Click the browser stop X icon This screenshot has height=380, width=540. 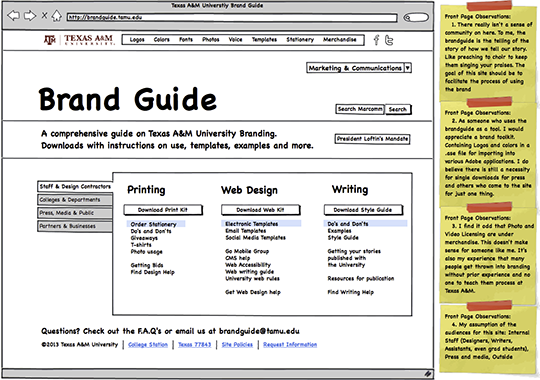44,16
